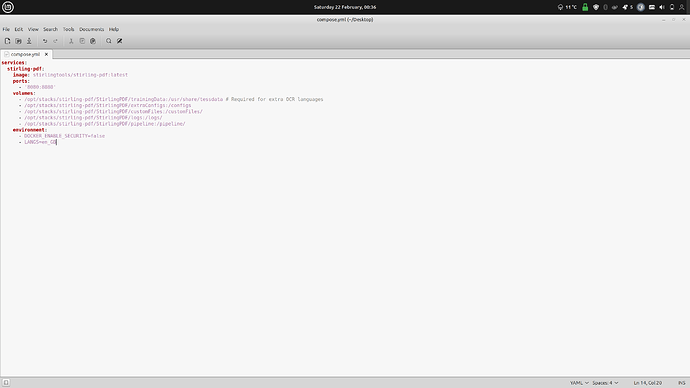Image resolution: width=690 pixels, height=388 pixels.
Task: Copy selection using toolbar icon
Action: click(82, 41)
